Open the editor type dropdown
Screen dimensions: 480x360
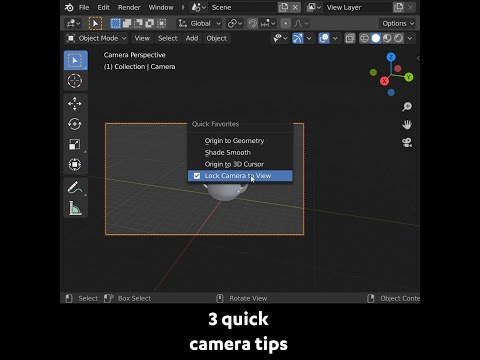(73, 23)
